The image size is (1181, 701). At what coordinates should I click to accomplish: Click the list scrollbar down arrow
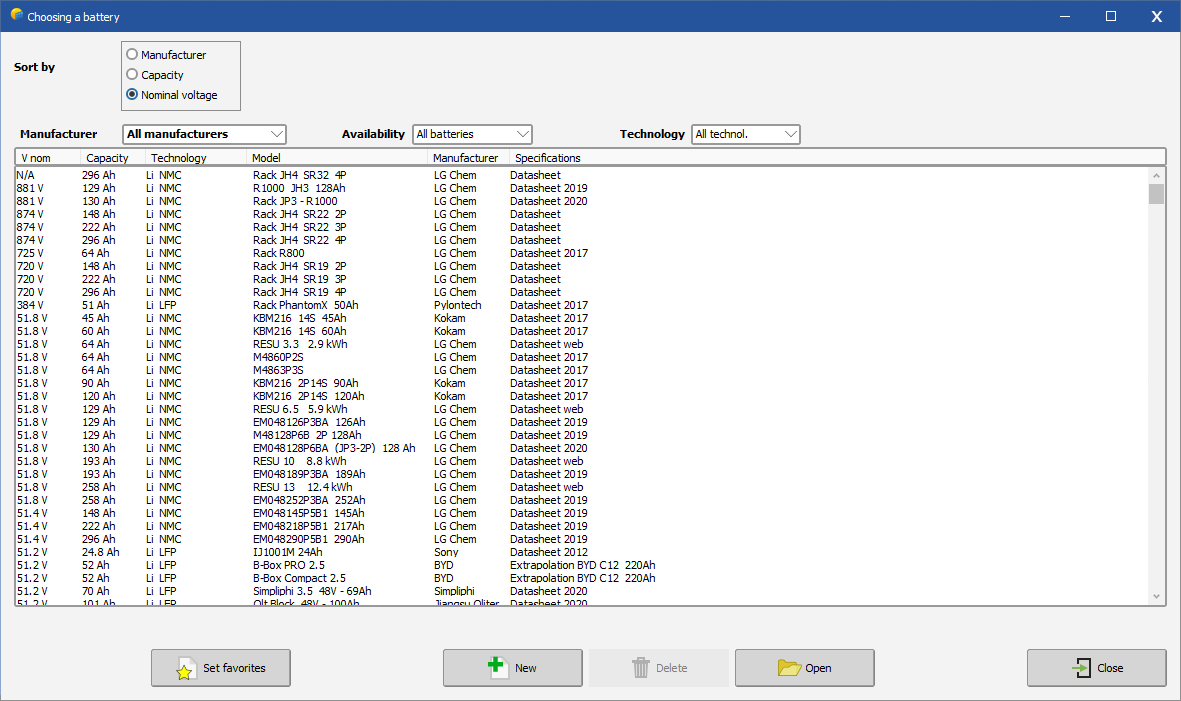click(1156, 596)
